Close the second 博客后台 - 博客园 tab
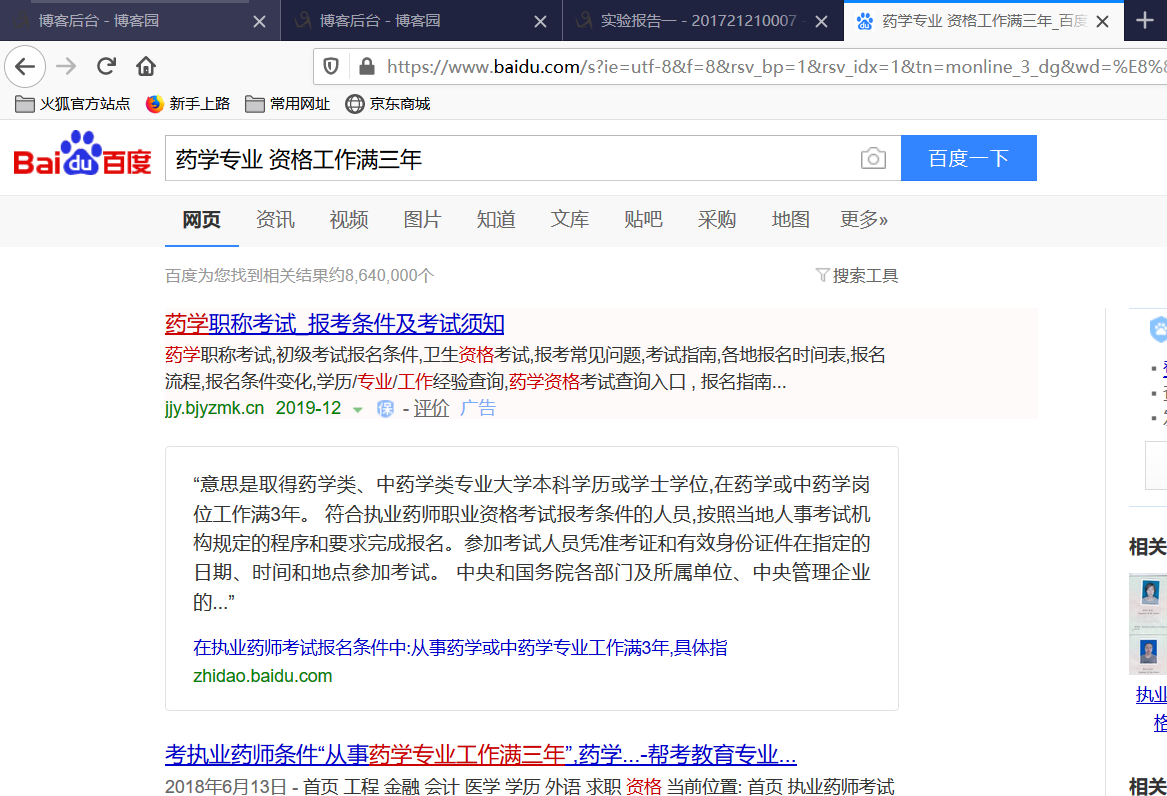 tap(540, 22)
